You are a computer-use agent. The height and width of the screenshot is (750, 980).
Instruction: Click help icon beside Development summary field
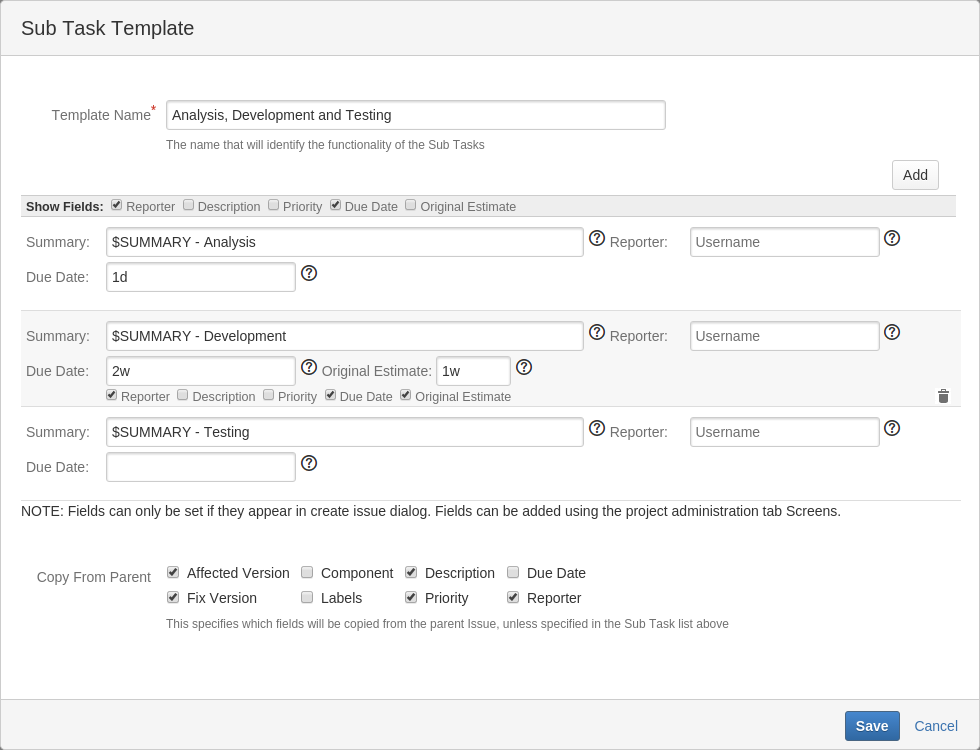597,332
